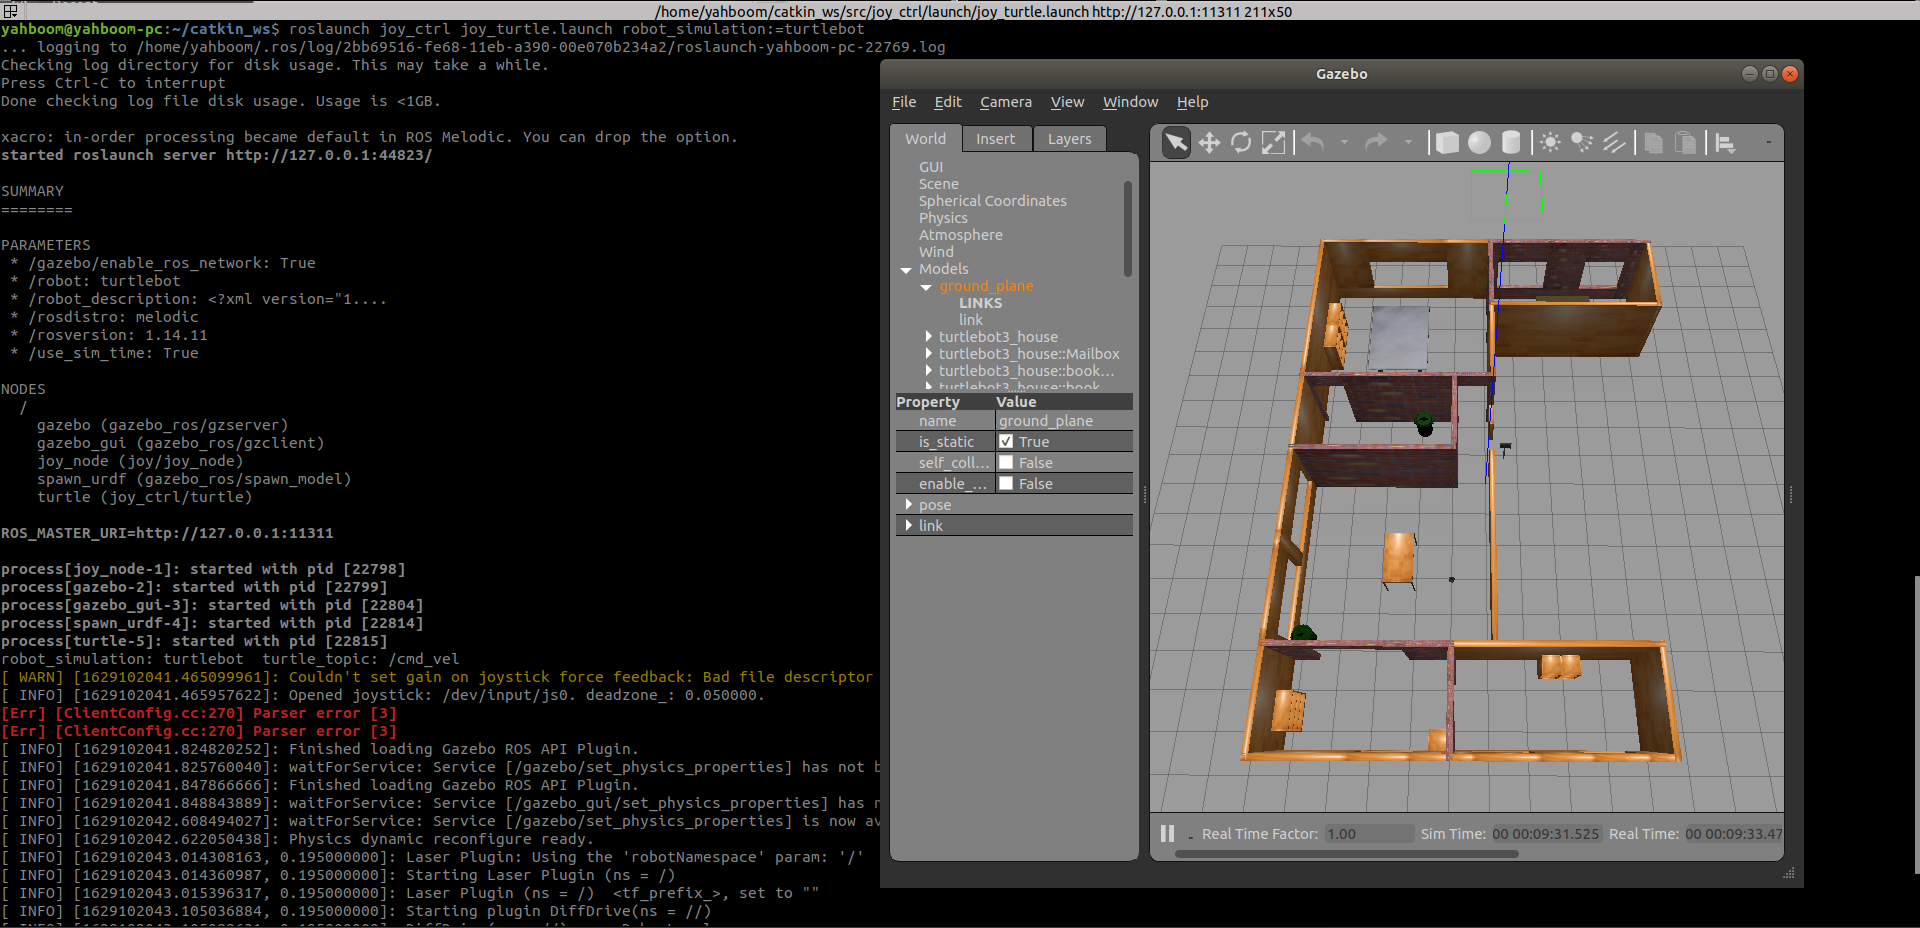Collapse the ground_plane tree node

click(x=926, y=287)
